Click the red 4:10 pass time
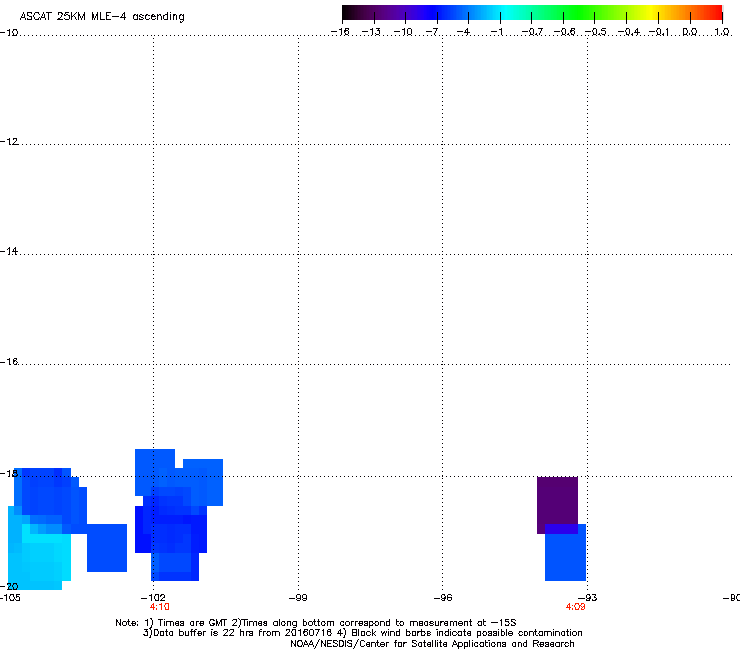 pos(160,607)
